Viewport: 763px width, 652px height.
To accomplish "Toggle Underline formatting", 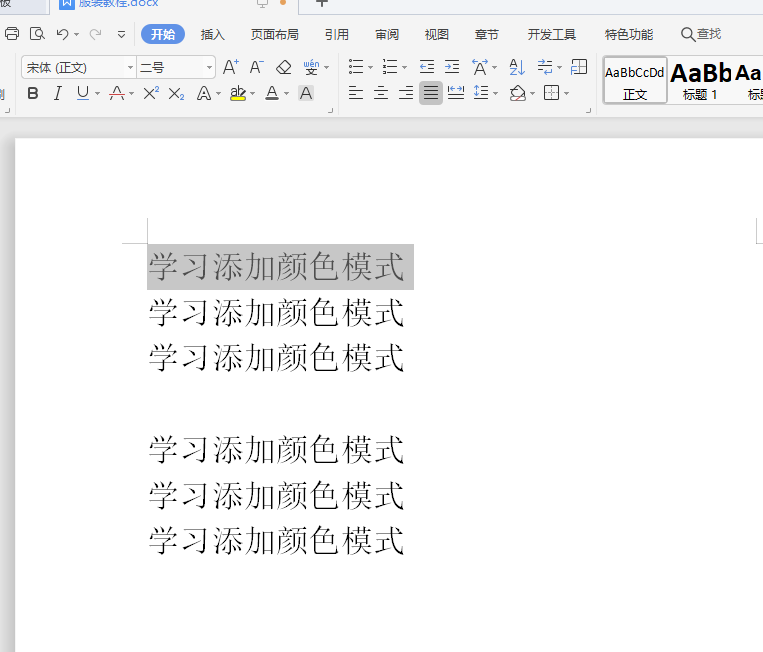I will coord(83,93).
